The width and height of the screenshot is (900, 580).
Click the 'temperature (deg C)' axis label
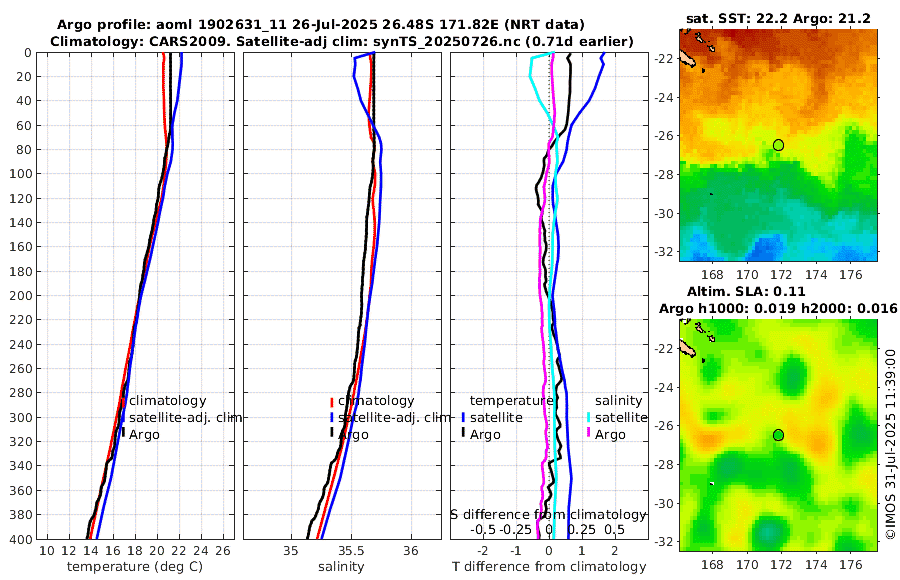(135, 567)
